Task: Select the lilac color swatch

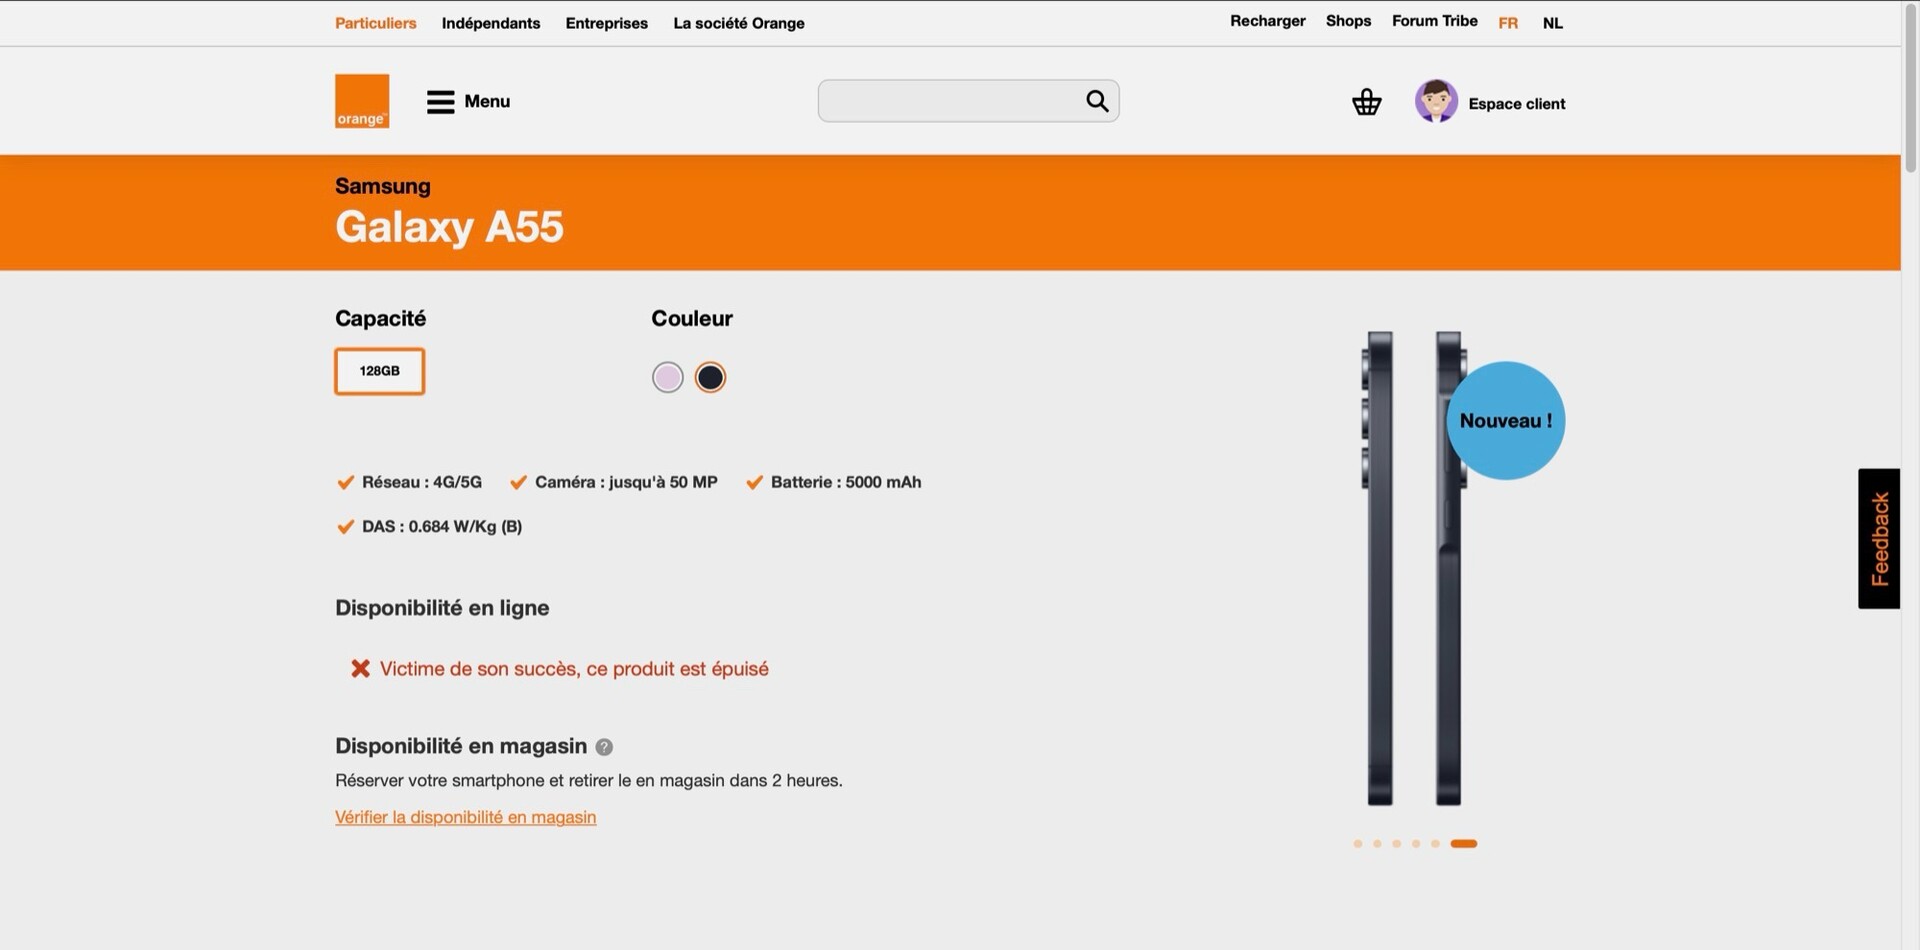Action: [667, 377]
